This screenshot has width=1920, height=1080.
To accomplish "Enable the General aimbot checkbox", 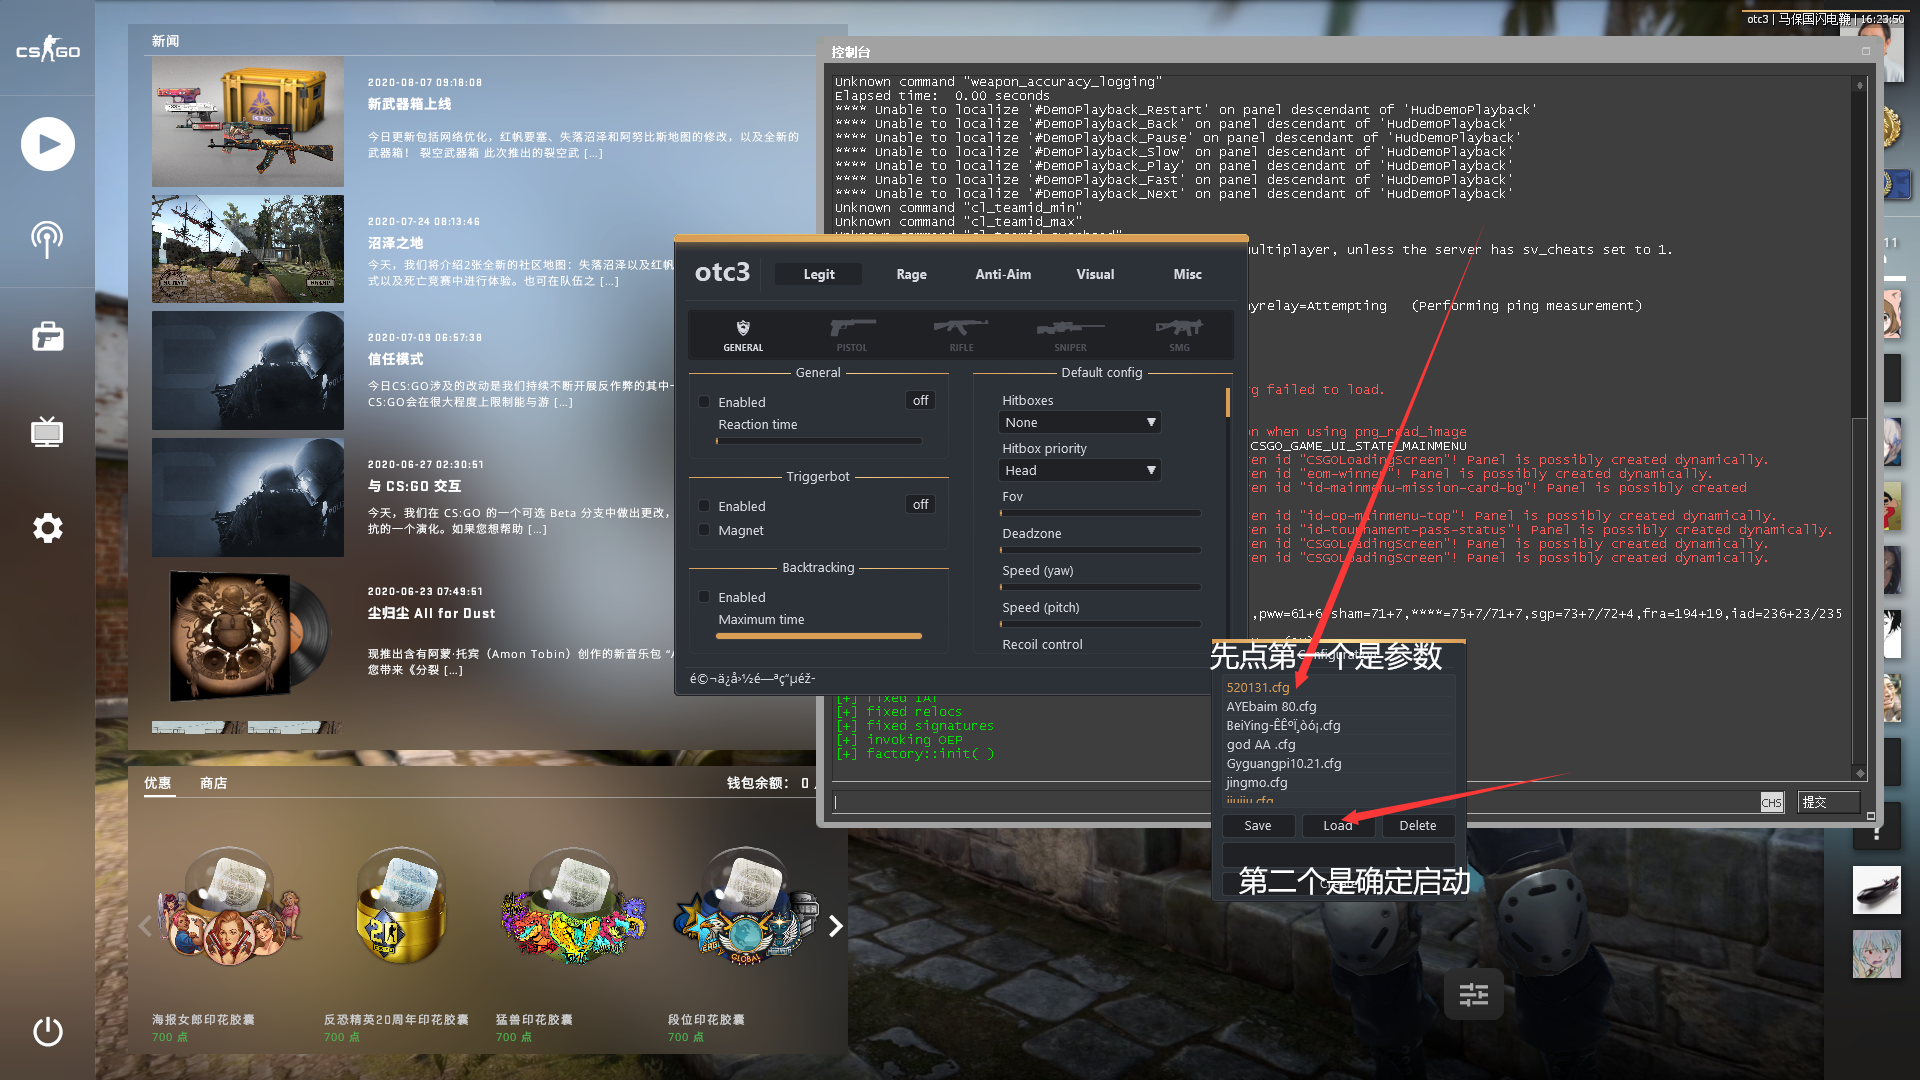I will (704, 402).
